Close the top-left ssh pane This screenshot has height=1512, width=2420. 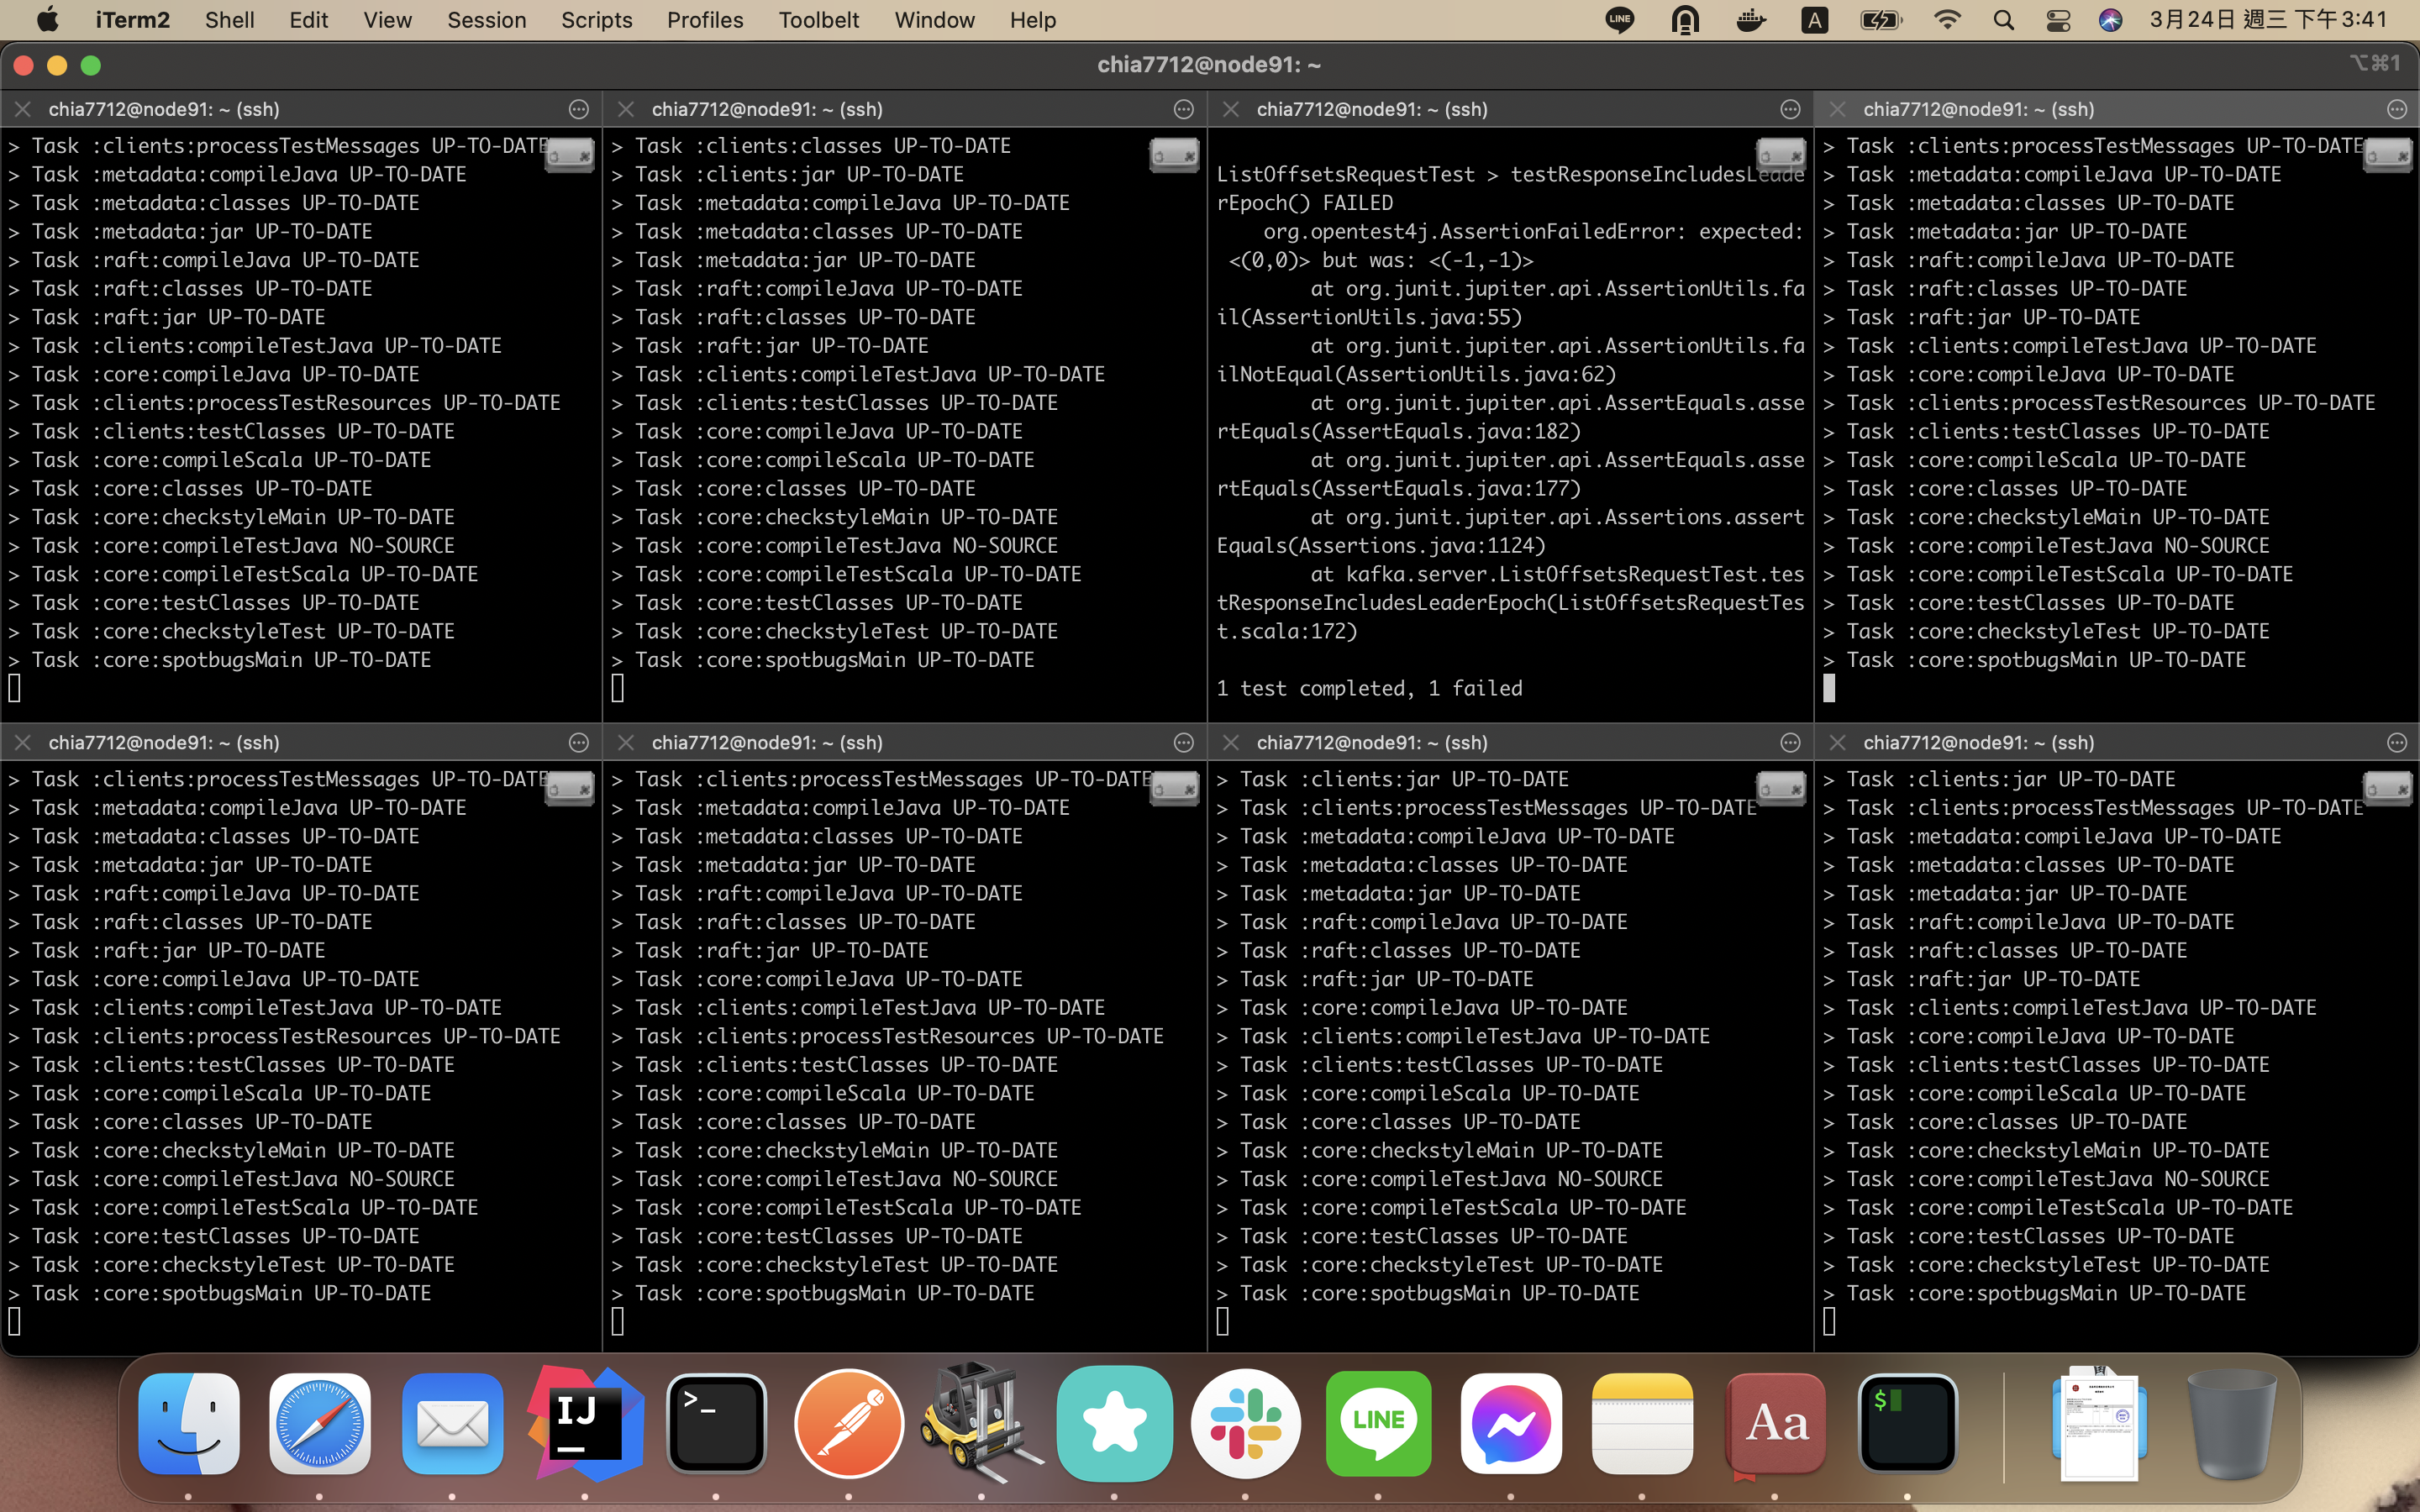point(23,109)
